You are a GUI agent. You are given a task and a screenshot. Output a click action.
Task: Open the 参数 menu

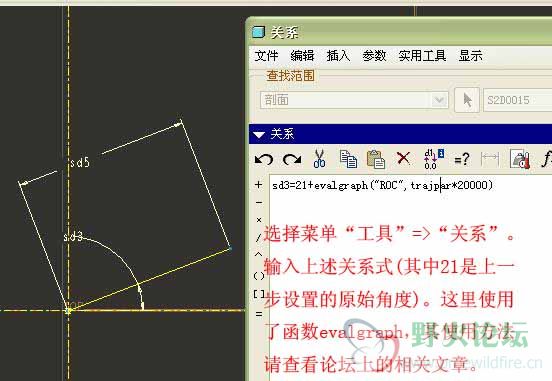coord(374,56)
